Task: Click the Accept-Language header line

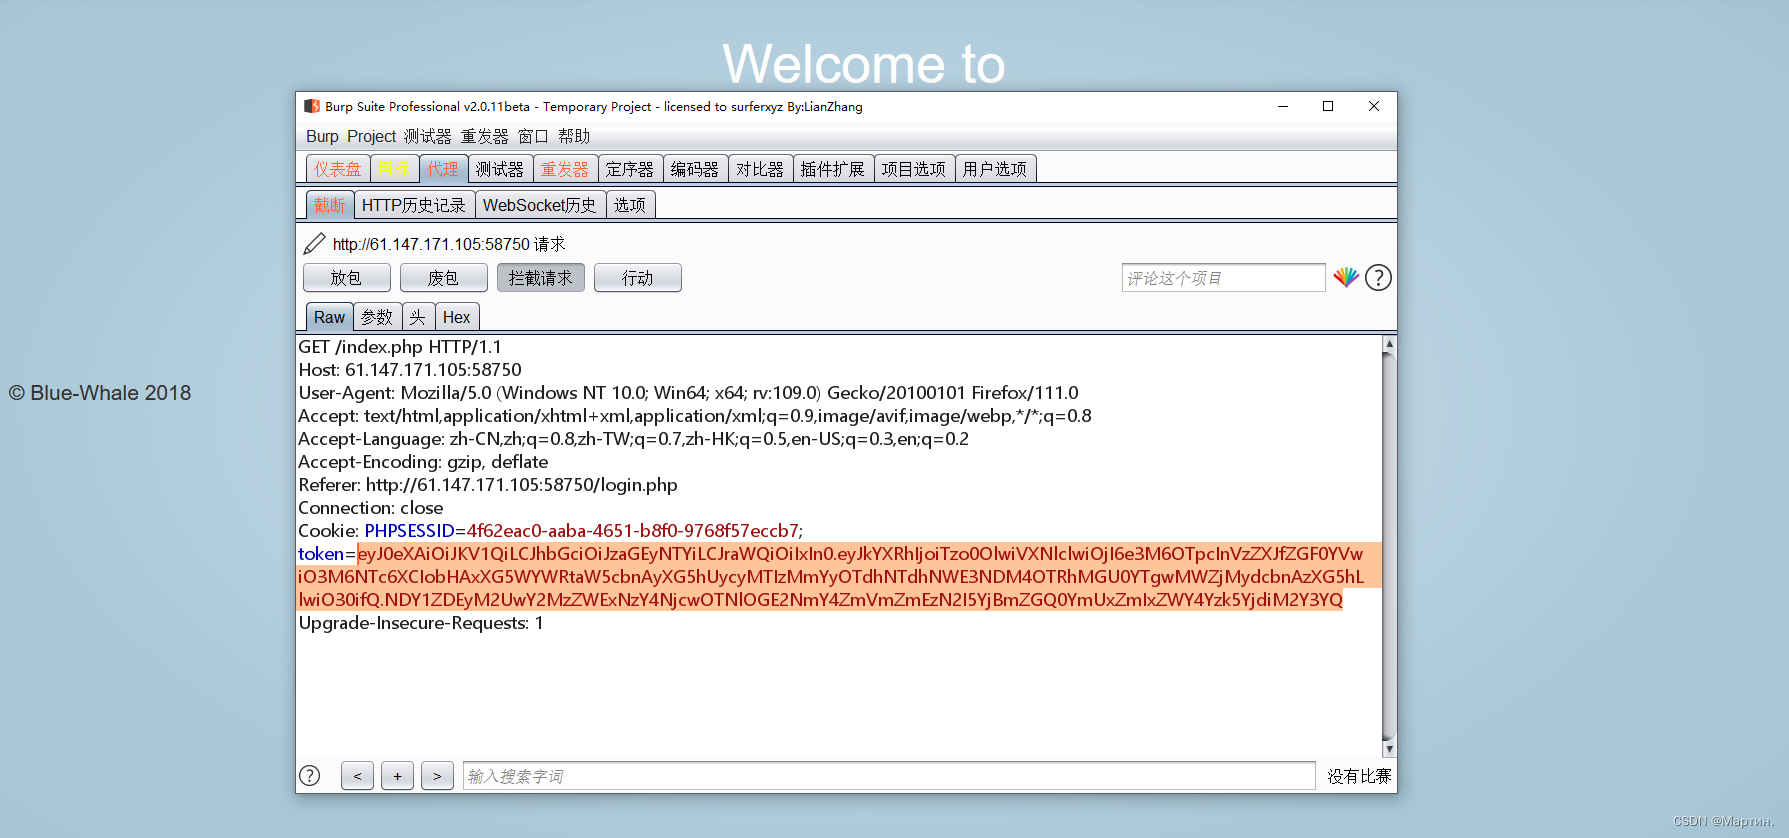Action: (633, 439)
